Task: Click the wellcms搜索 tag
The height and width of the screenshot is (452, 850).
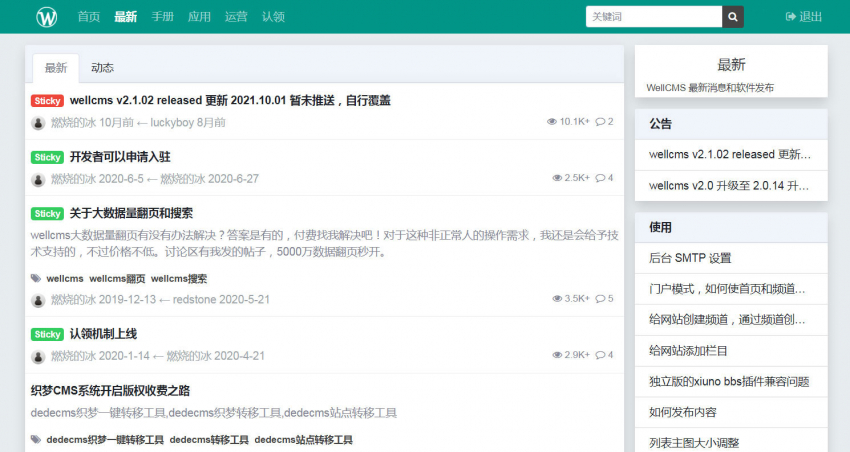Action: tap(179, 279)
